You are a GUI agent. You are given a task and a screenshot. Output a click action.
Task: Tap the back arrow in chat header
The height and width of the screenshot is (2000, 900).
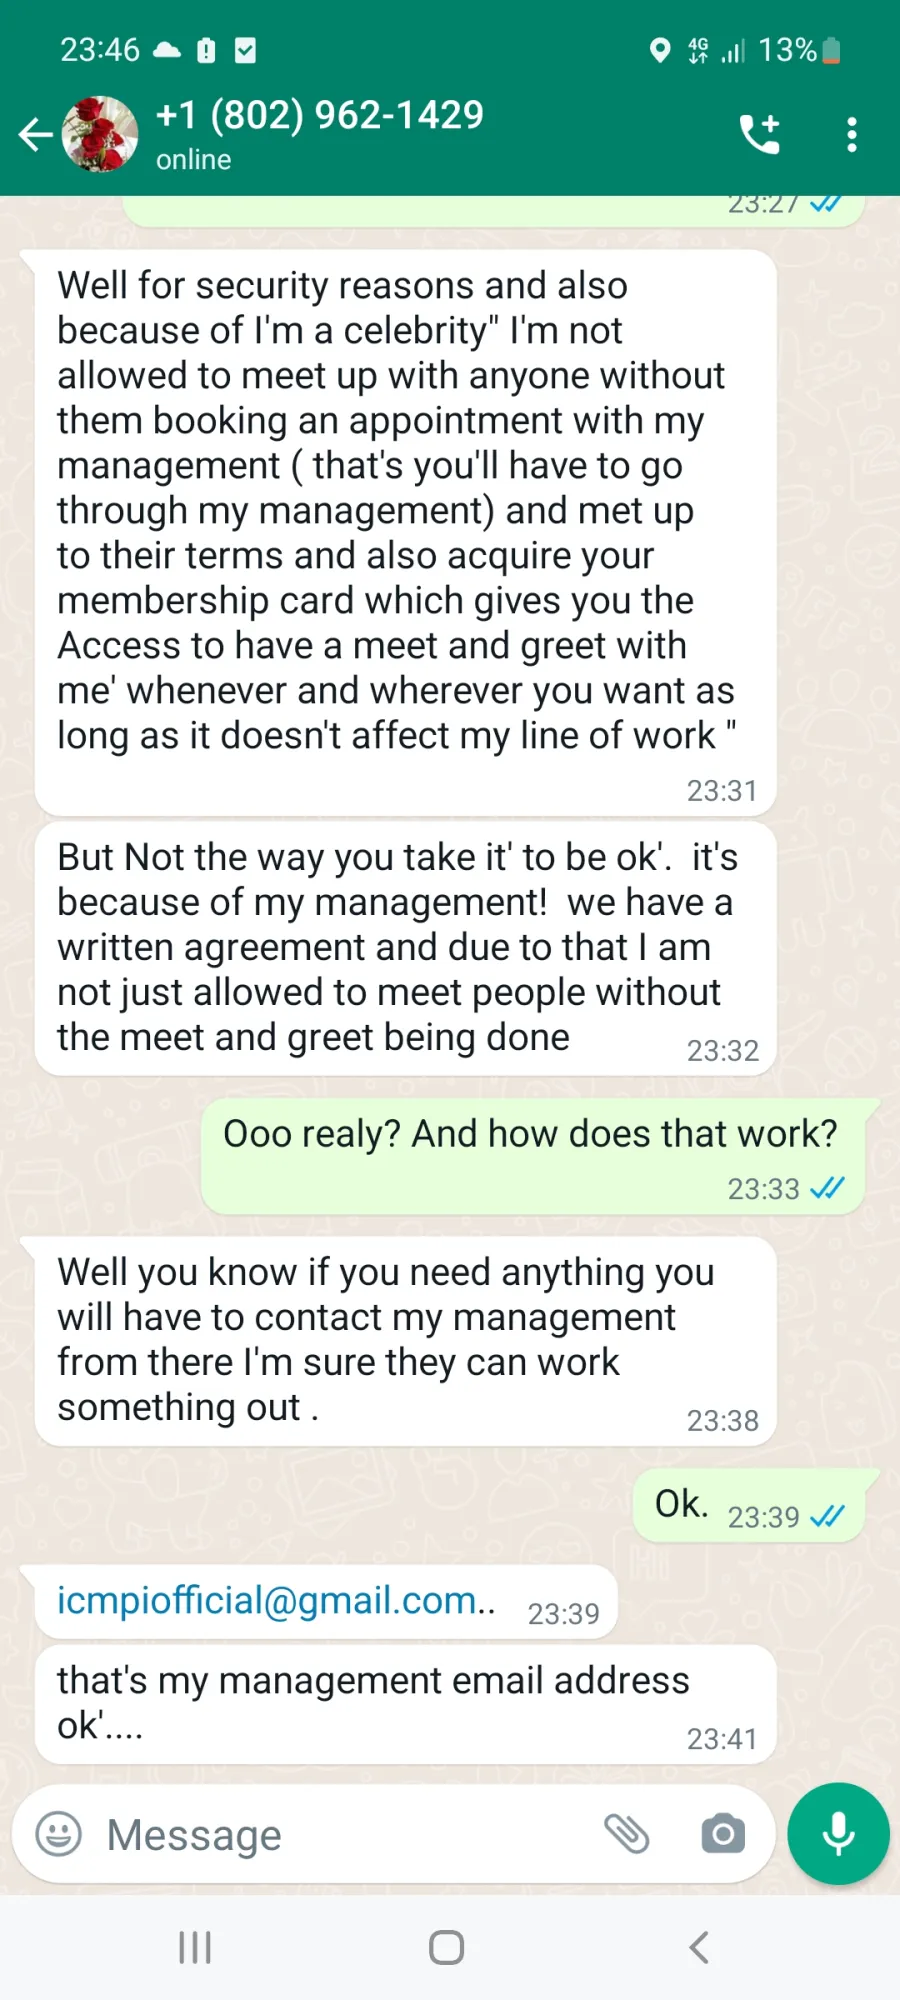[x=35, y=134]
